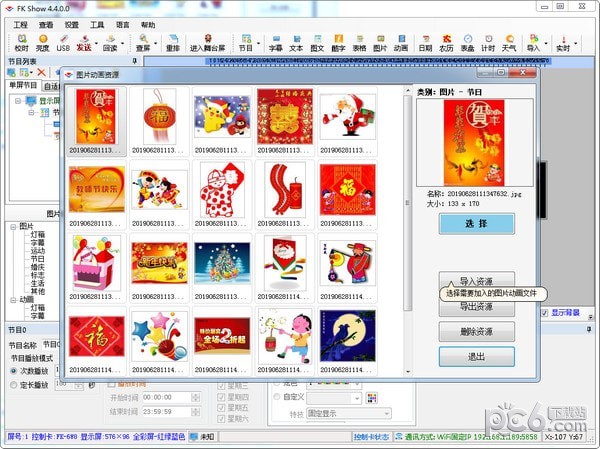Image resolution: width=600 pixels, height=449 pixels.
Task: Add a 计时 timer area
Action: point(488,43)
